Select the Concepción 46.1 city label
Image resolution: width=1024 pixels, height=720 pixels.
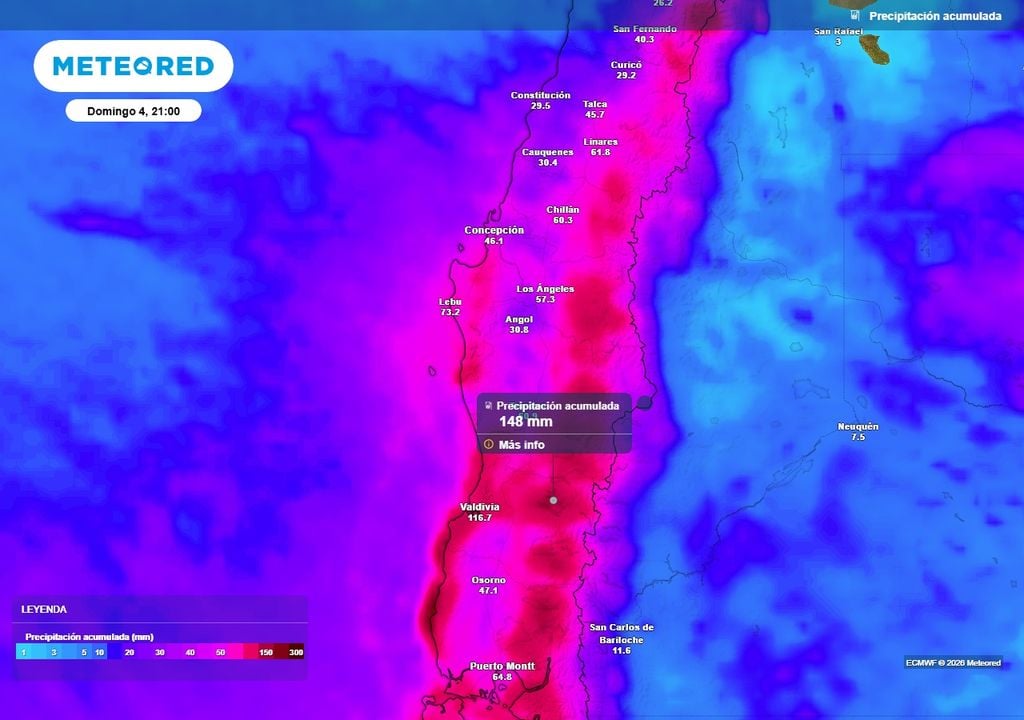click(x=494, y=235)
